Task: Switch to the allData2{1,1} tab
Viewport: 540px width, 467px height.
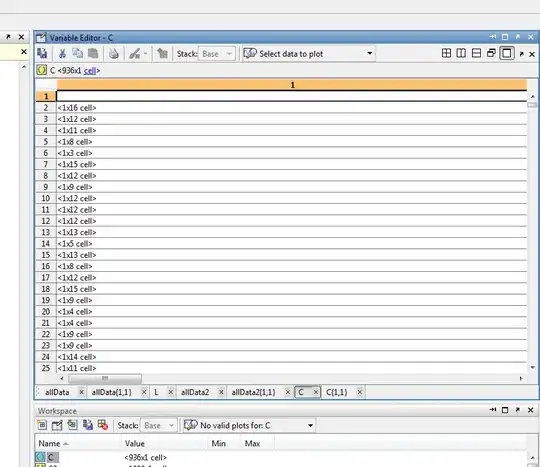Action: (253, 392)
